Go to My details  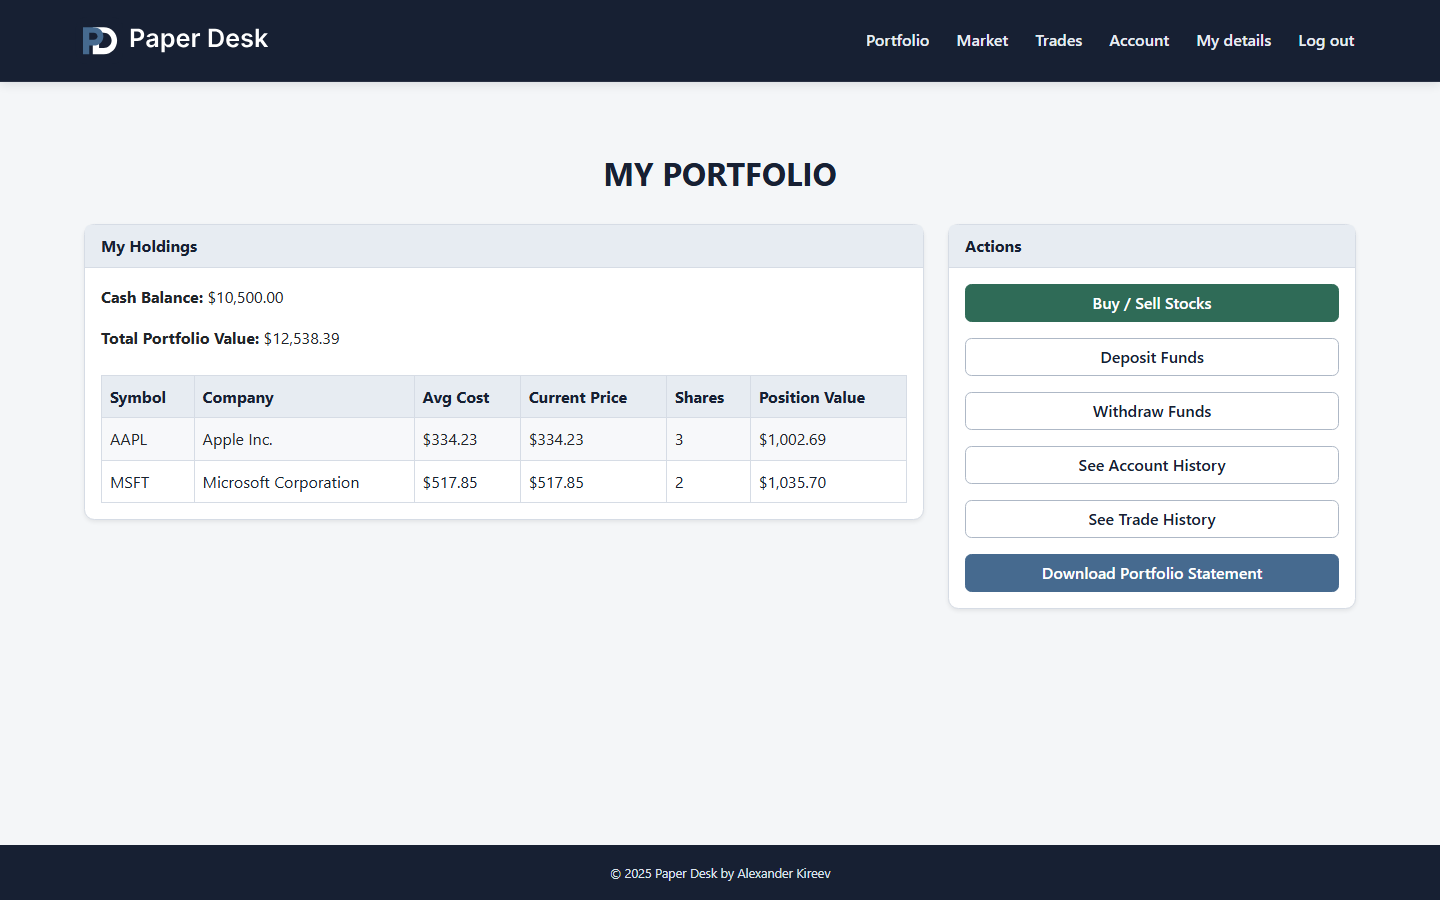click(x=1234, y=41)
